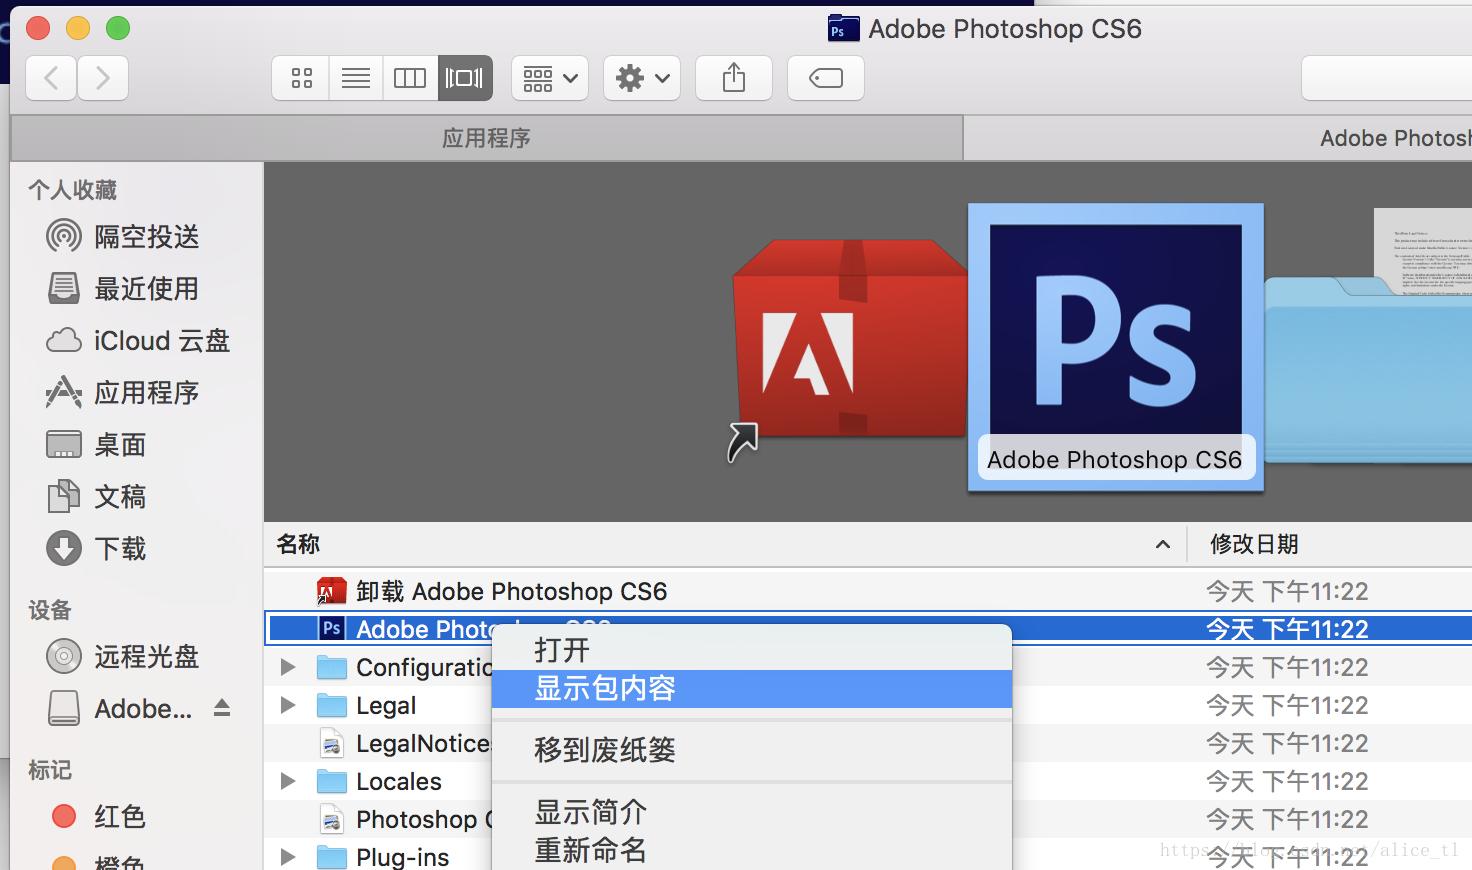Expand the Legal folder triangle

click(x=288, y=705)
